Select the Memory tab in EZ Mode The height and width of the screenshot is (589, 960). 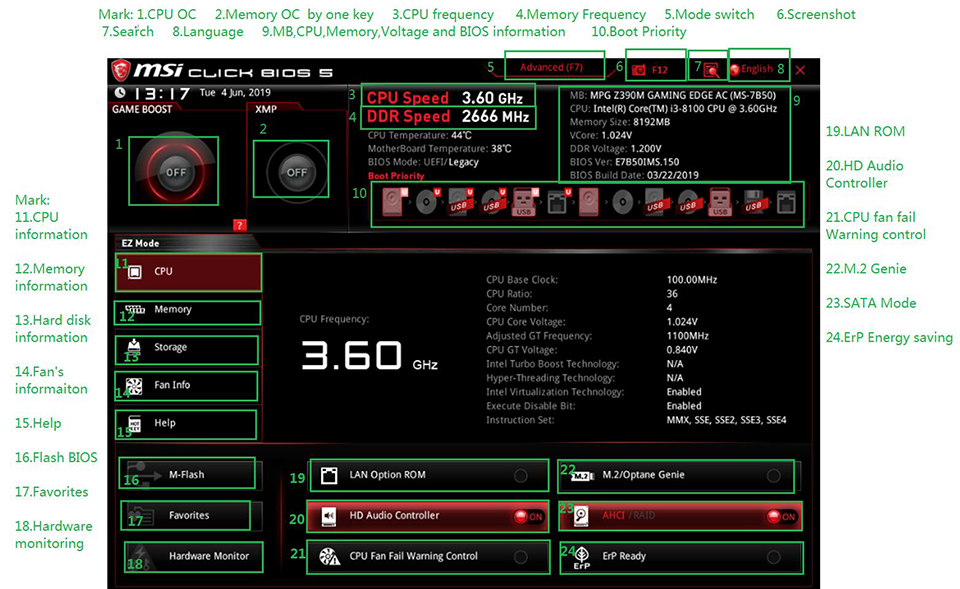click(x=189, y=310)
